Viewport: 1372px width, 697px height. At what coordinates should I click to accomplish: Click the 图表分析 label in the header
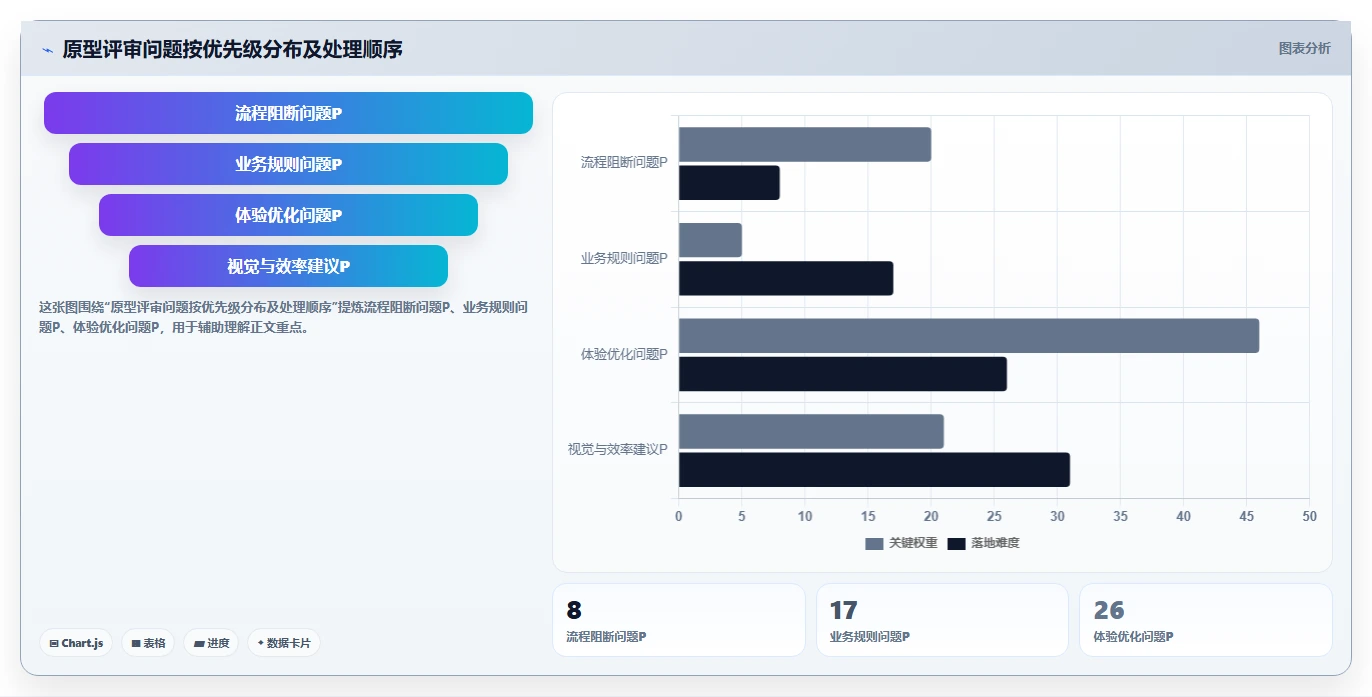tap(1304, 48)
